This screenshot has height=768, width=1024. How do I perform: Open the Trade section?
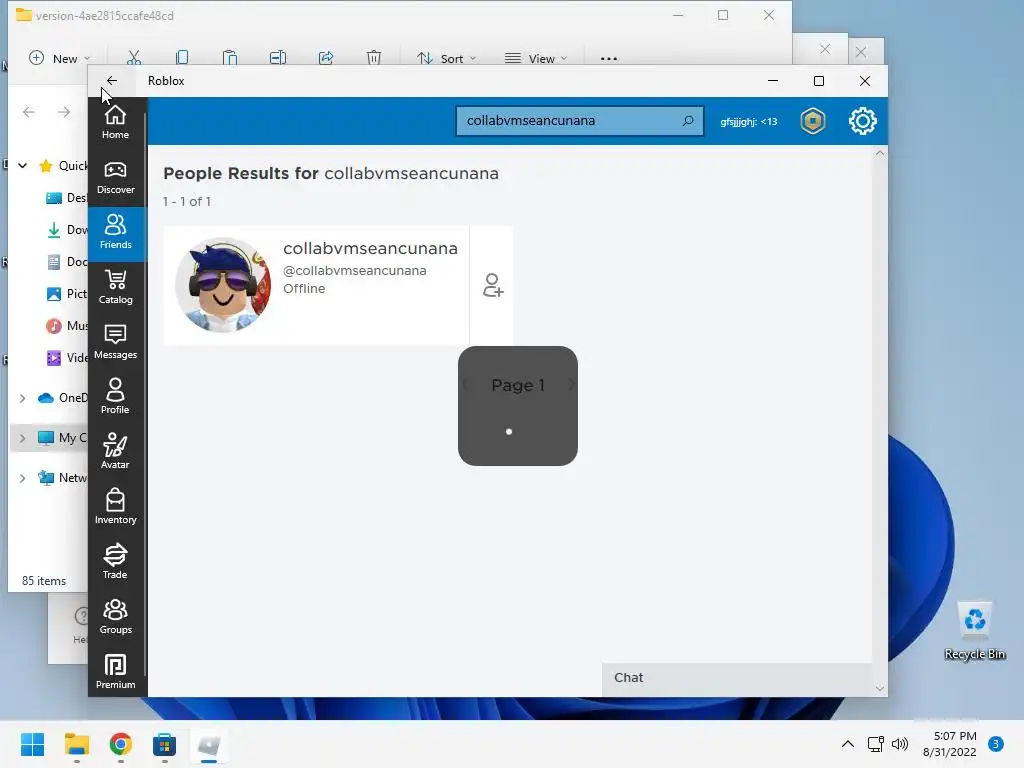tap(116, 562)
